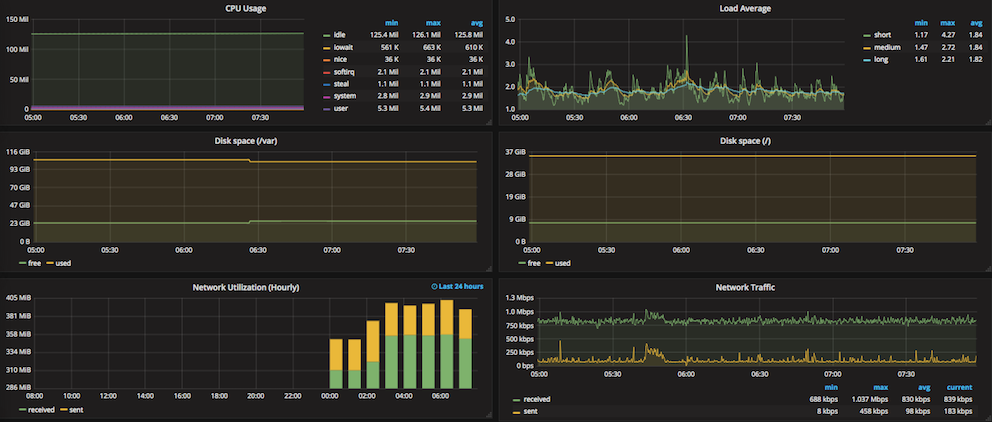Image resolution: width=992 pixels, height=422 pixels.
Task: Sort Network Traffic legend by min column
Action: pos(831,387)
